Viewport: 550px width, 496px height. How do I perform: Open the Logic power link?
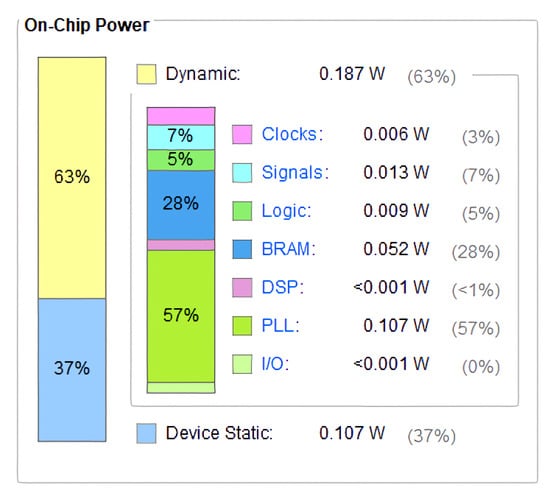[x=286, y=211]
